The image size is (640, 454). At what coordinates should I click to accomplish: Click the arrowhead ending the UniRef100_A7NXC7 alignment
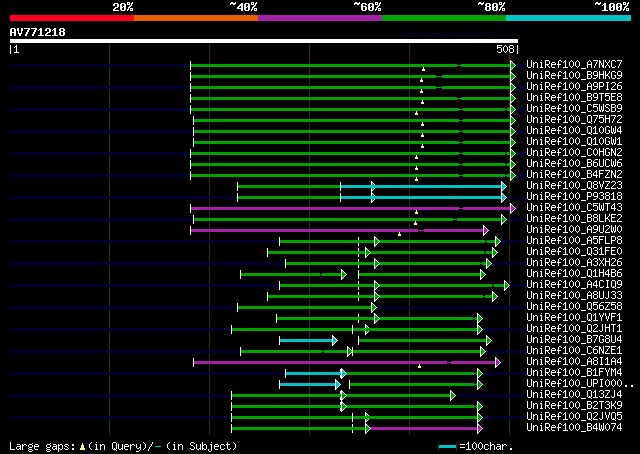(x=513, y=65)
